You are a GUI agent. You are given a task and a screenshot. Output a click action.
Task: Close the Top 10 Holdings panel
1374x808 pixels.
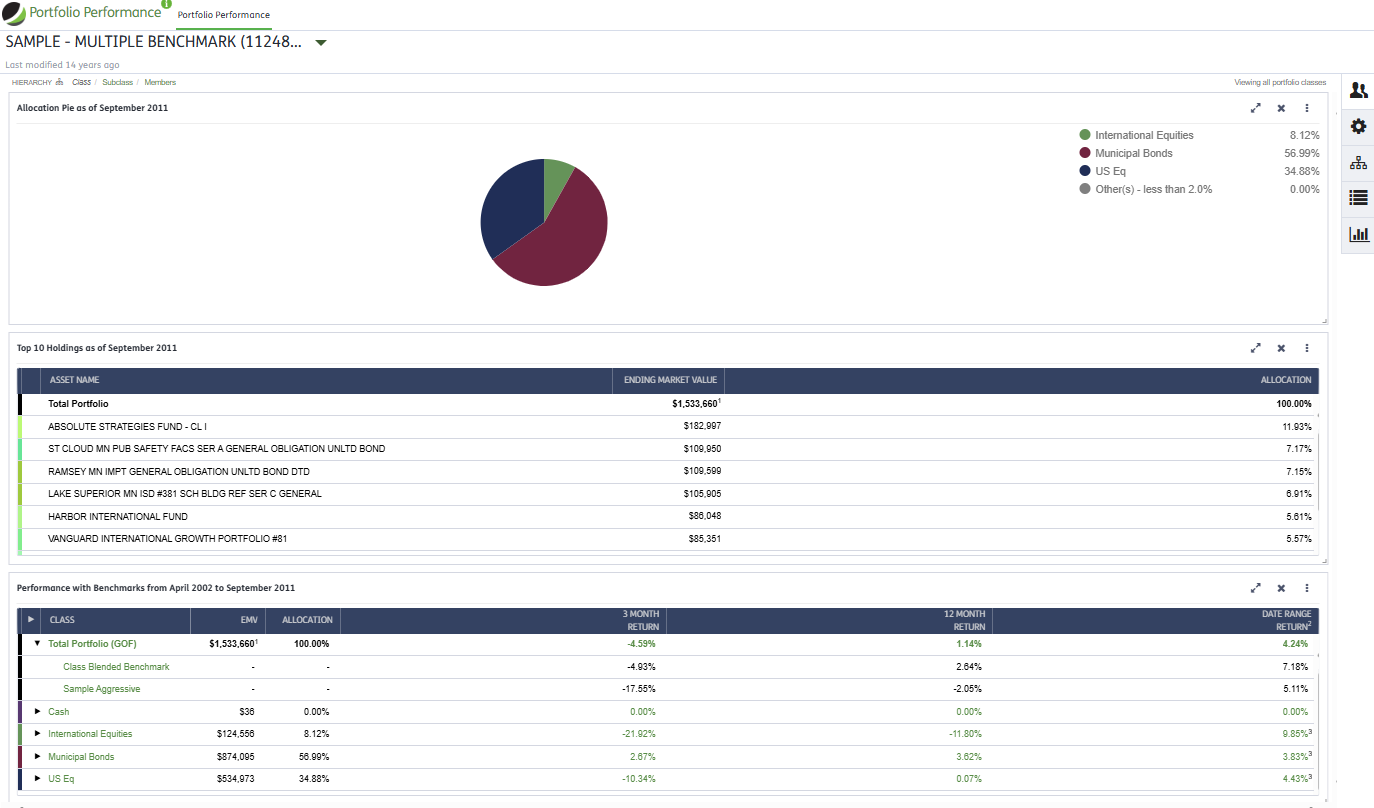click(1281, 348)
